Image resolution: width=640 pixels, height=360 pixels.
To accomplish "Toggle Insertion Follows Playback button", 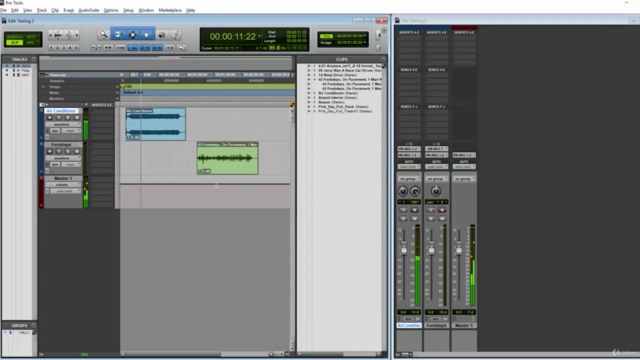I will click(x=169, y=48).
